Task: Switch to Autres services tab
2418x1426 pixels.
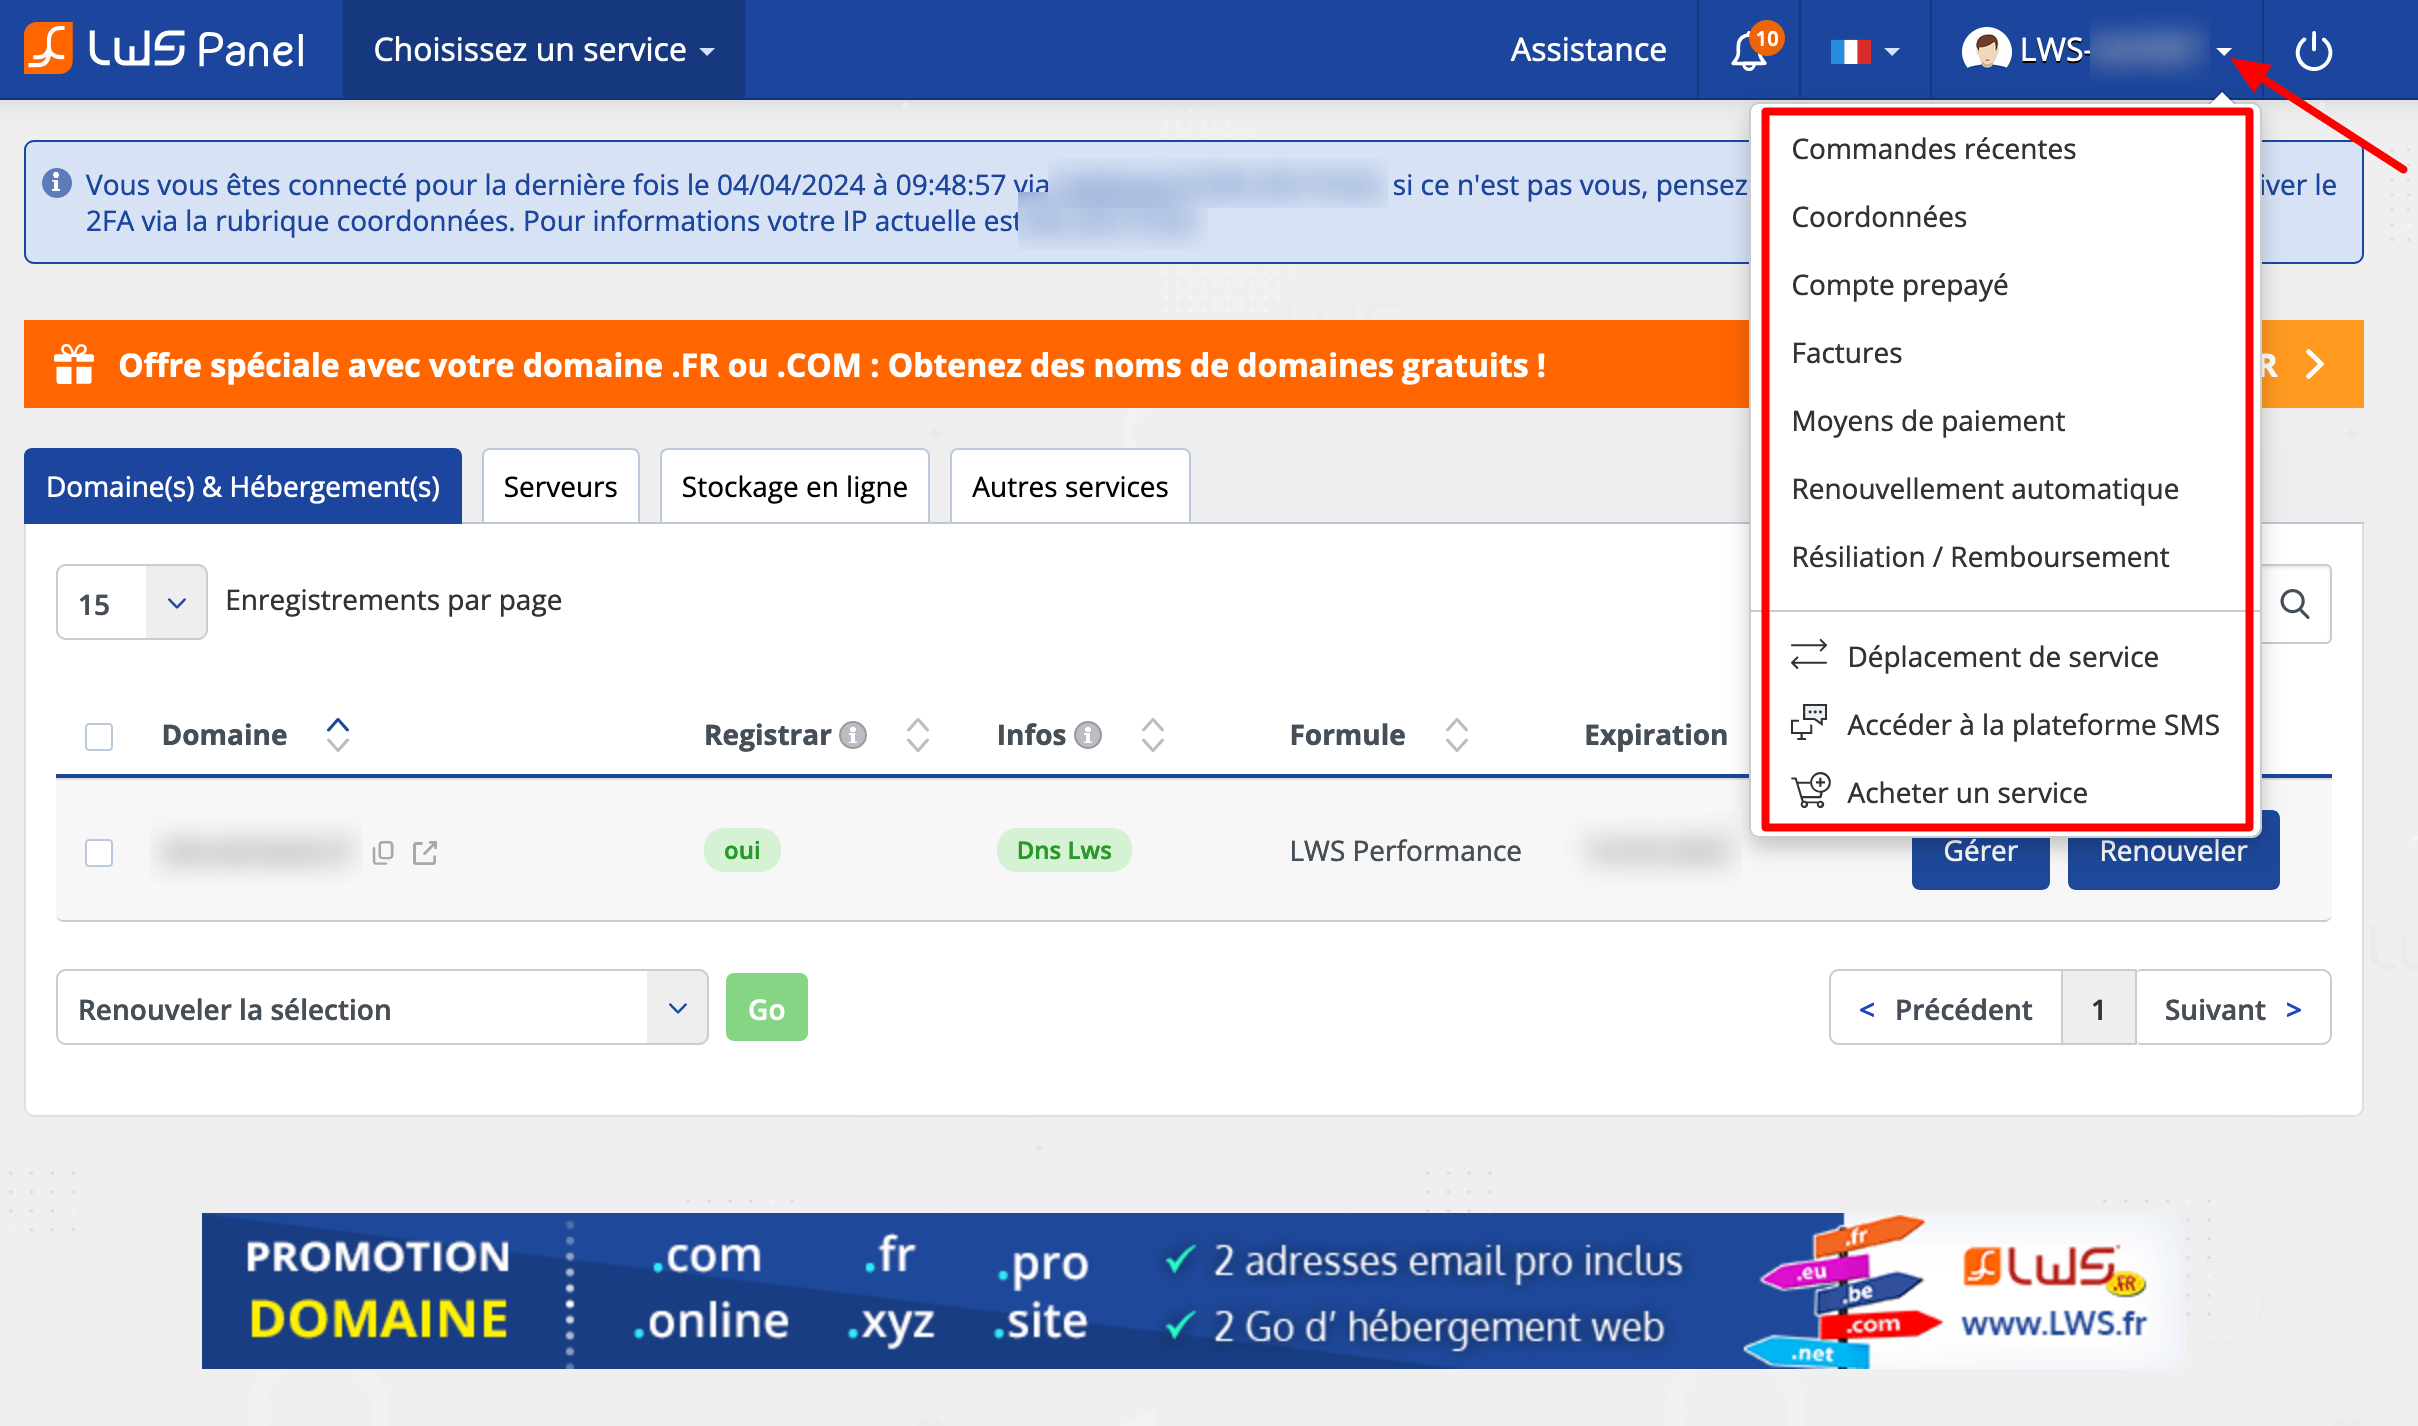Action: click(1070, 486)
